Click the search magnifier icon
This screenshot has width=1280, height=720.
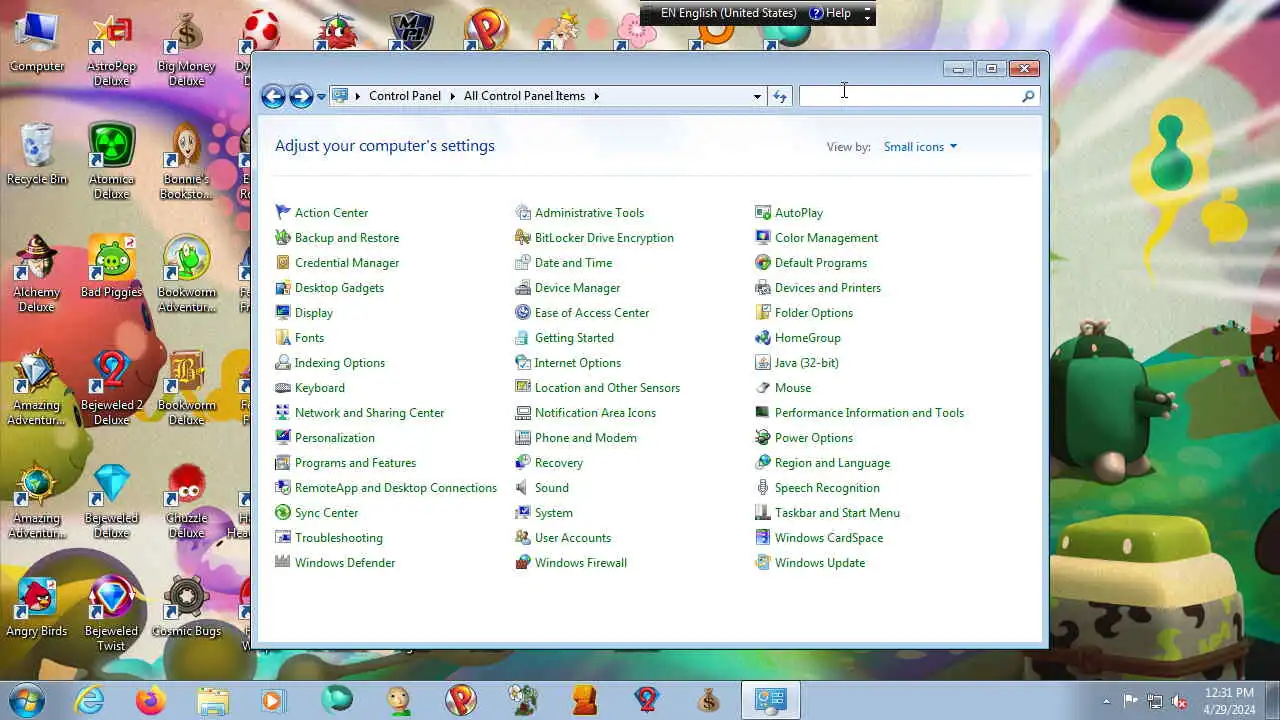click(x=1028, y=96)
